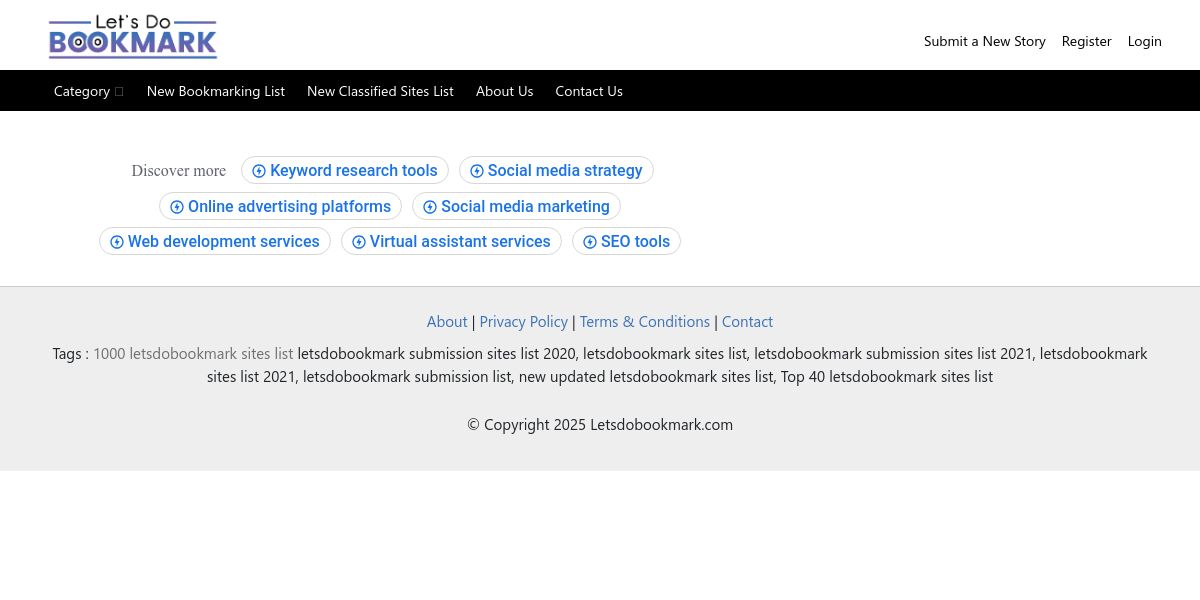Click the new updated letsdobookmark sites list text
This screenshot has height=600, width=1200.
(x=646, y=376)
